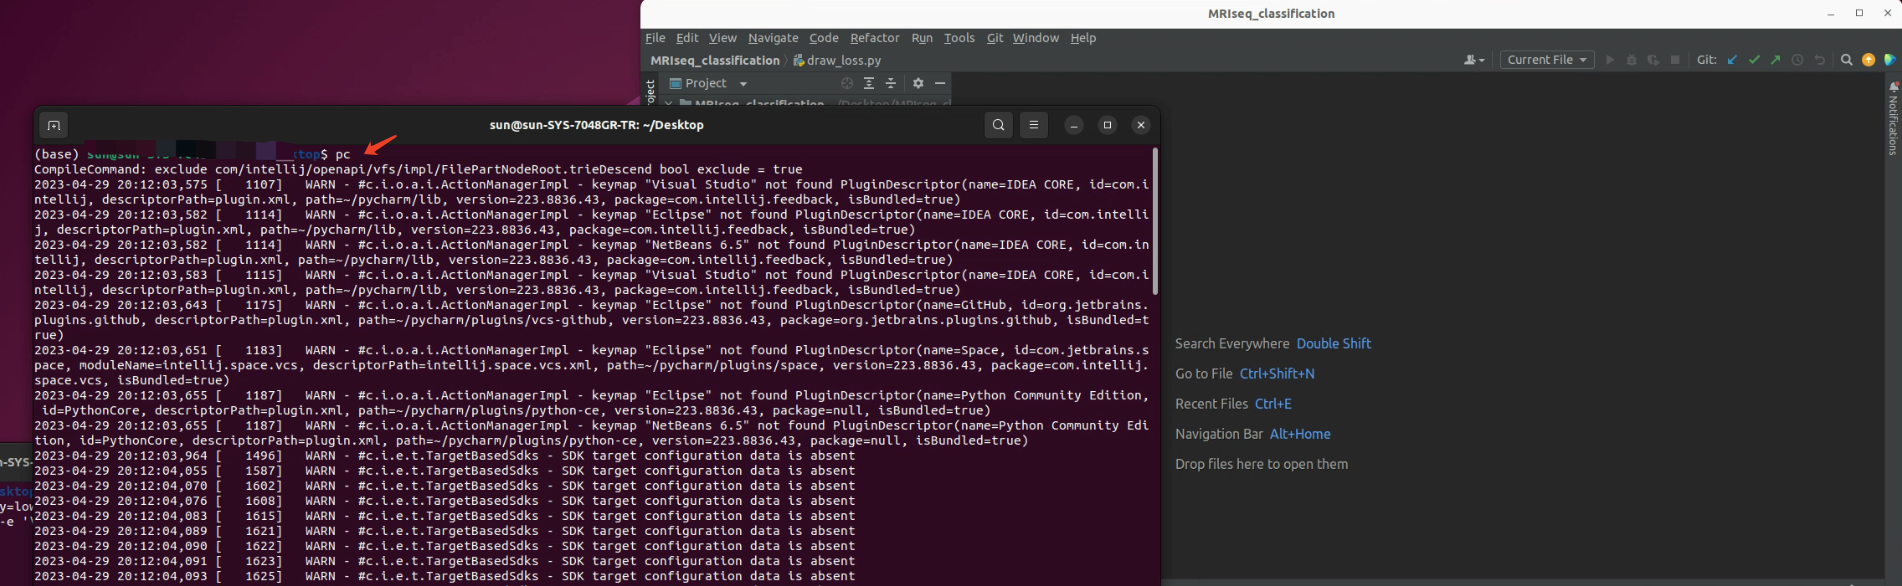
Task: Open the Notifications bell panel
Action: [1893, 87]
